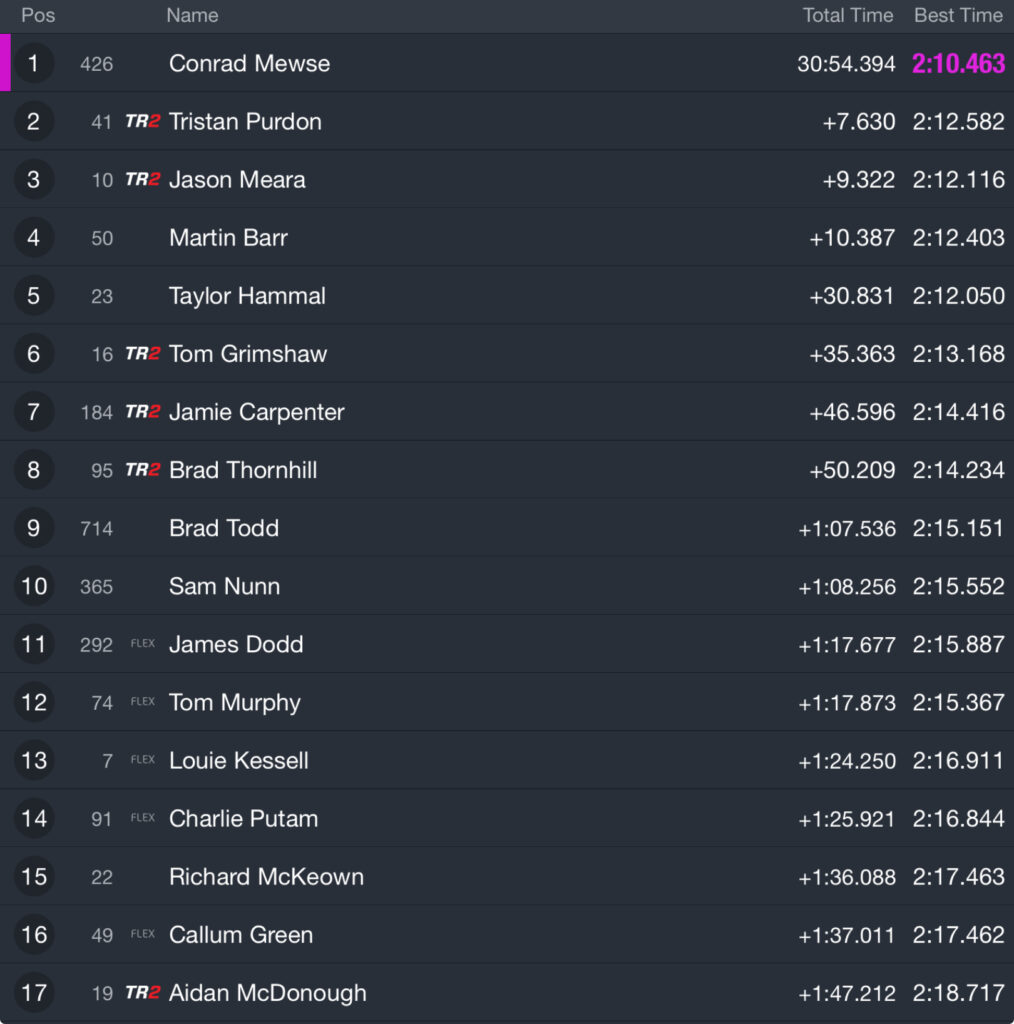Click the magenta leader marker bar
Viewport: 1014px width, 1024px height.
coord(5,63)
